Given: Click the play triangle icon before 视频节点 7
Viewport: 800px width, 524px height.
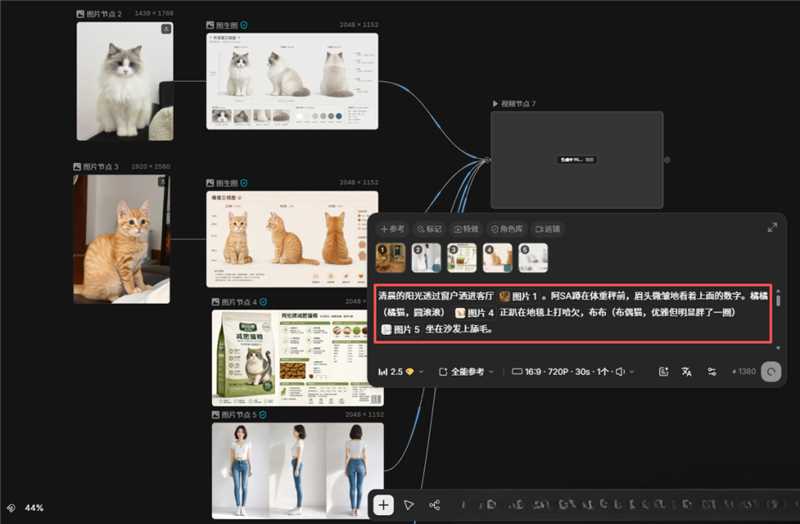Looking at the screenshot, I should click(x=495, y=104).
